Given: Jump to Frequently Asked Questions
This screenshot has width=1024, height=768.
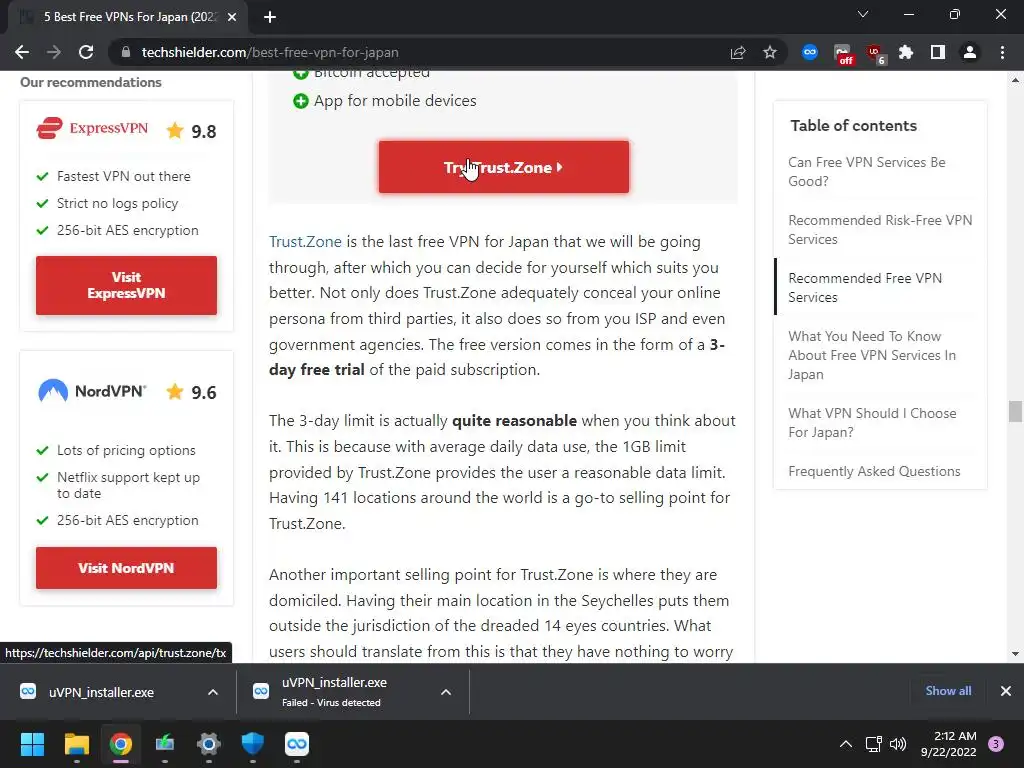Looking at the screenshot, I should coord(874,472).
